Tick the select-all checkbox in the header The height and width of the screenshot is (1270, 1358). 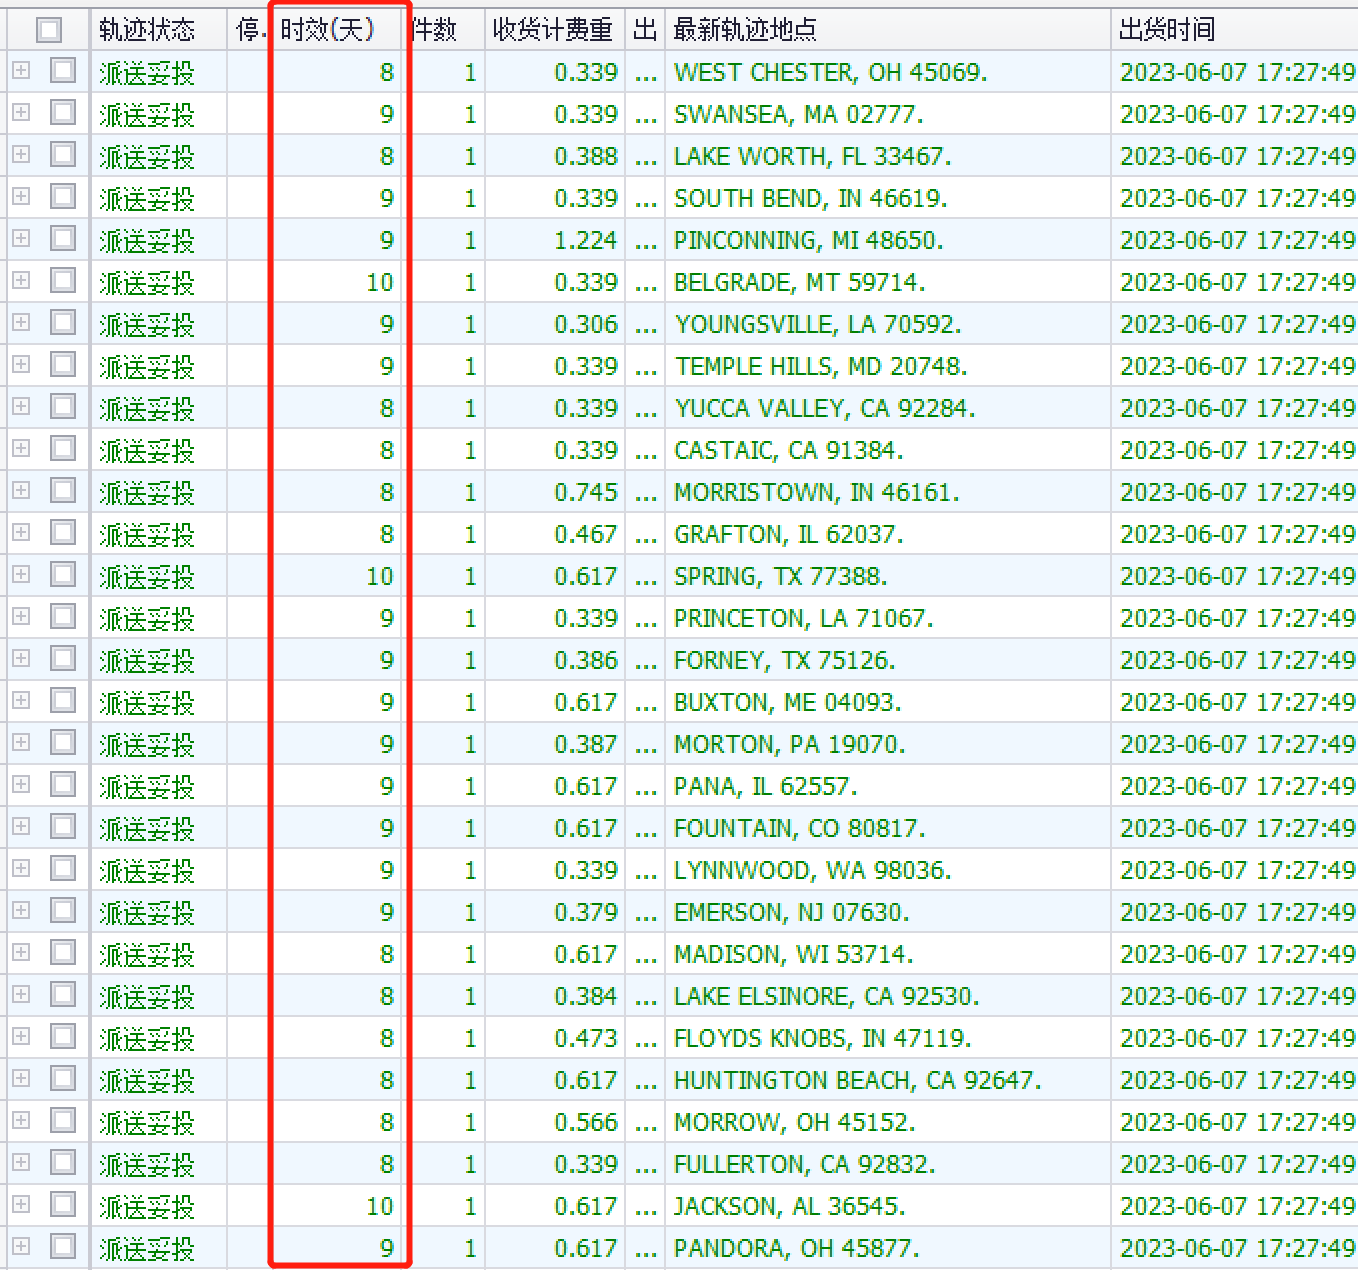tap(48, 30)
